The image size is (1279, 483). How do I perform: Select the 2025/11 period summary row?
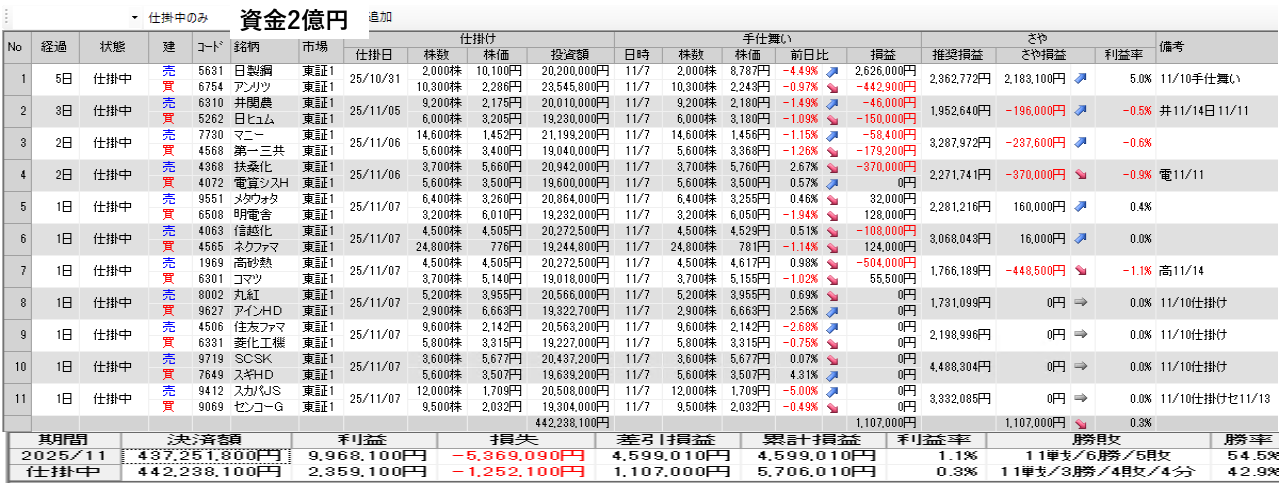(62, 455)
